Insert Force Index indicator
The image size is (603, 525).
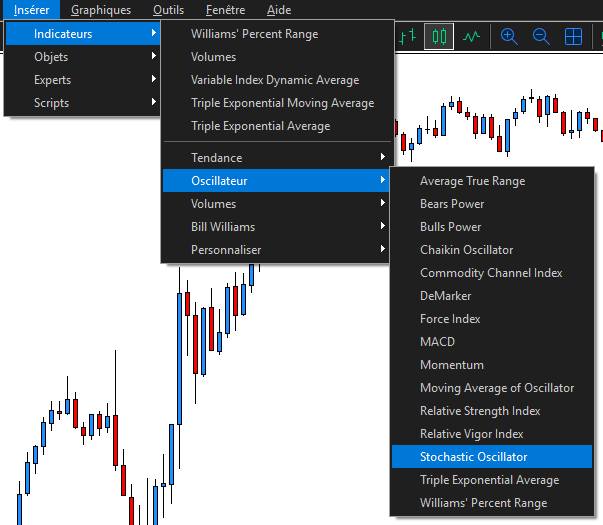click(492, 319)
